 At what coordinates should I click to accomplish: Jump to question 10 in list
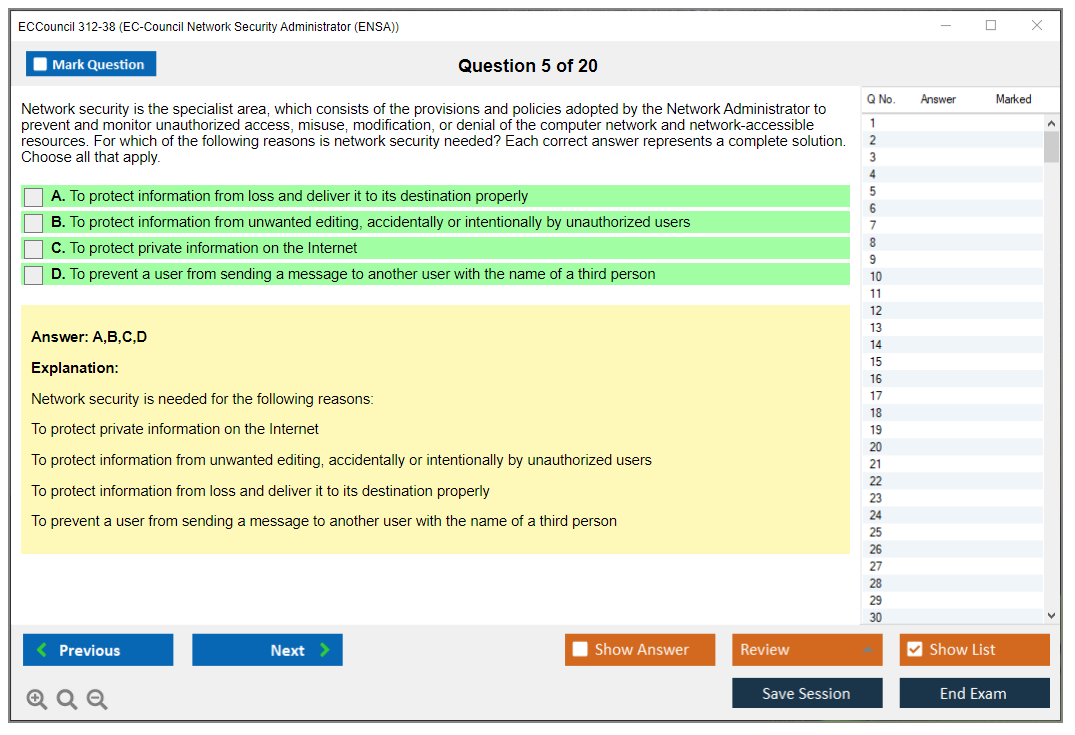[876, 277]
